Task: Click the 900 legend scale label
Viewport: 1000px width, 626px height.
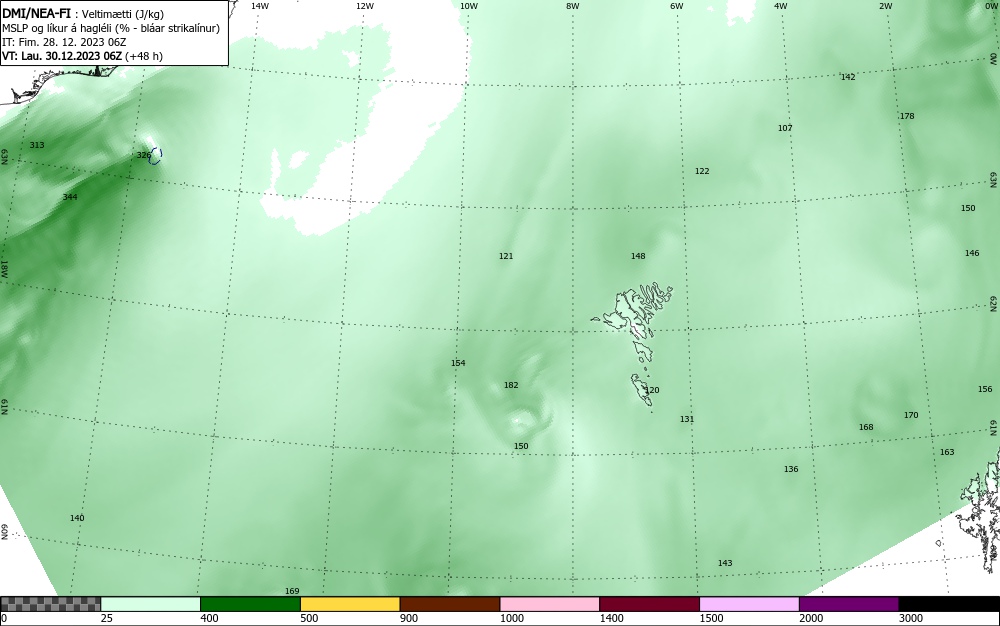Action: click(x=409, y=618)
